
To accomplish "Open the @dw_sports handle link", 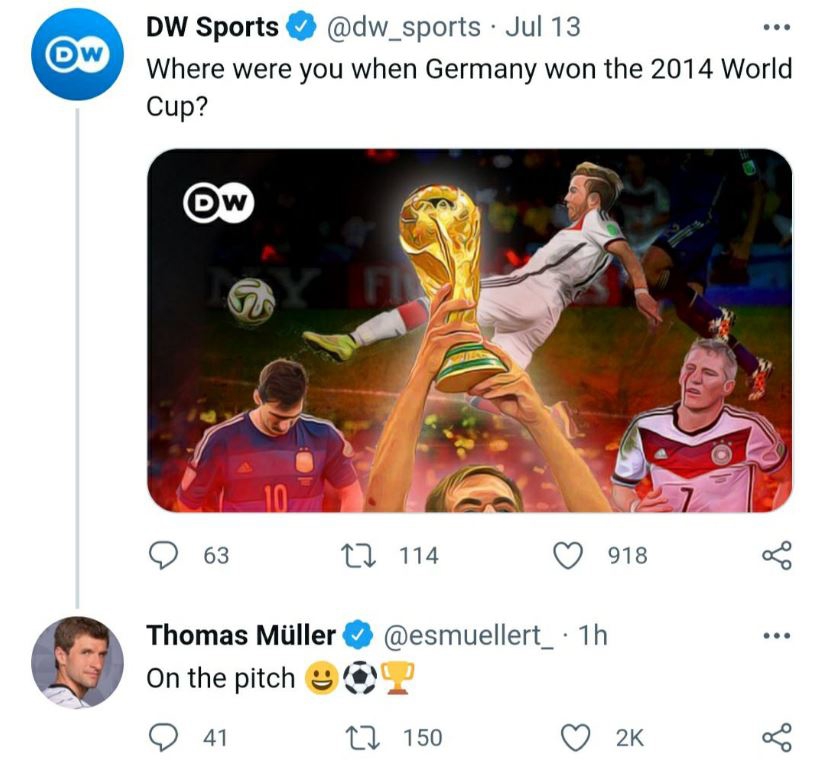I will pyautogui.click(x=405, y=28).
